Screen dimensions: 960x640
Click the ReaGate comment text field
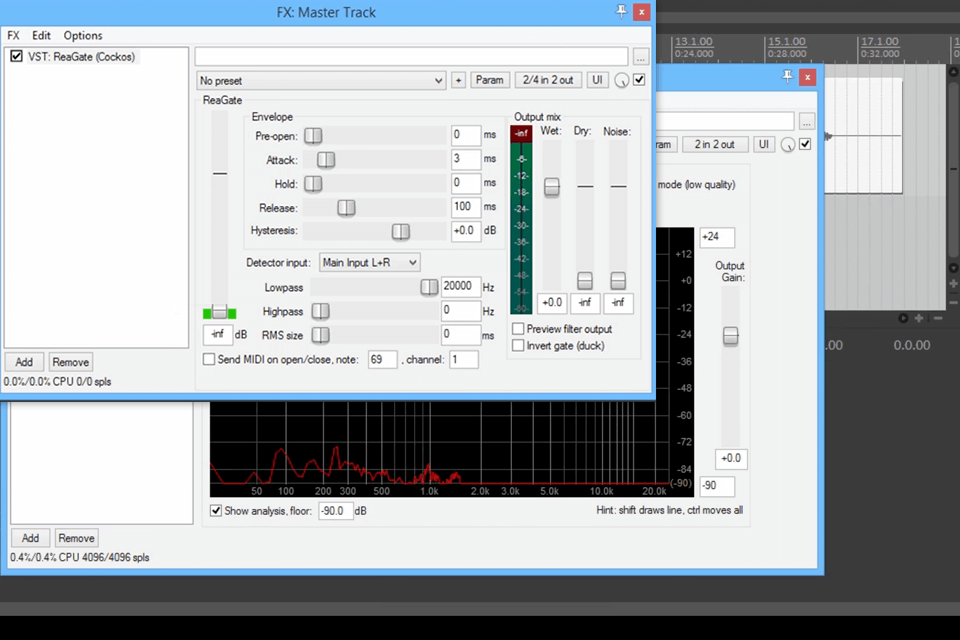(x=411, y=57)
